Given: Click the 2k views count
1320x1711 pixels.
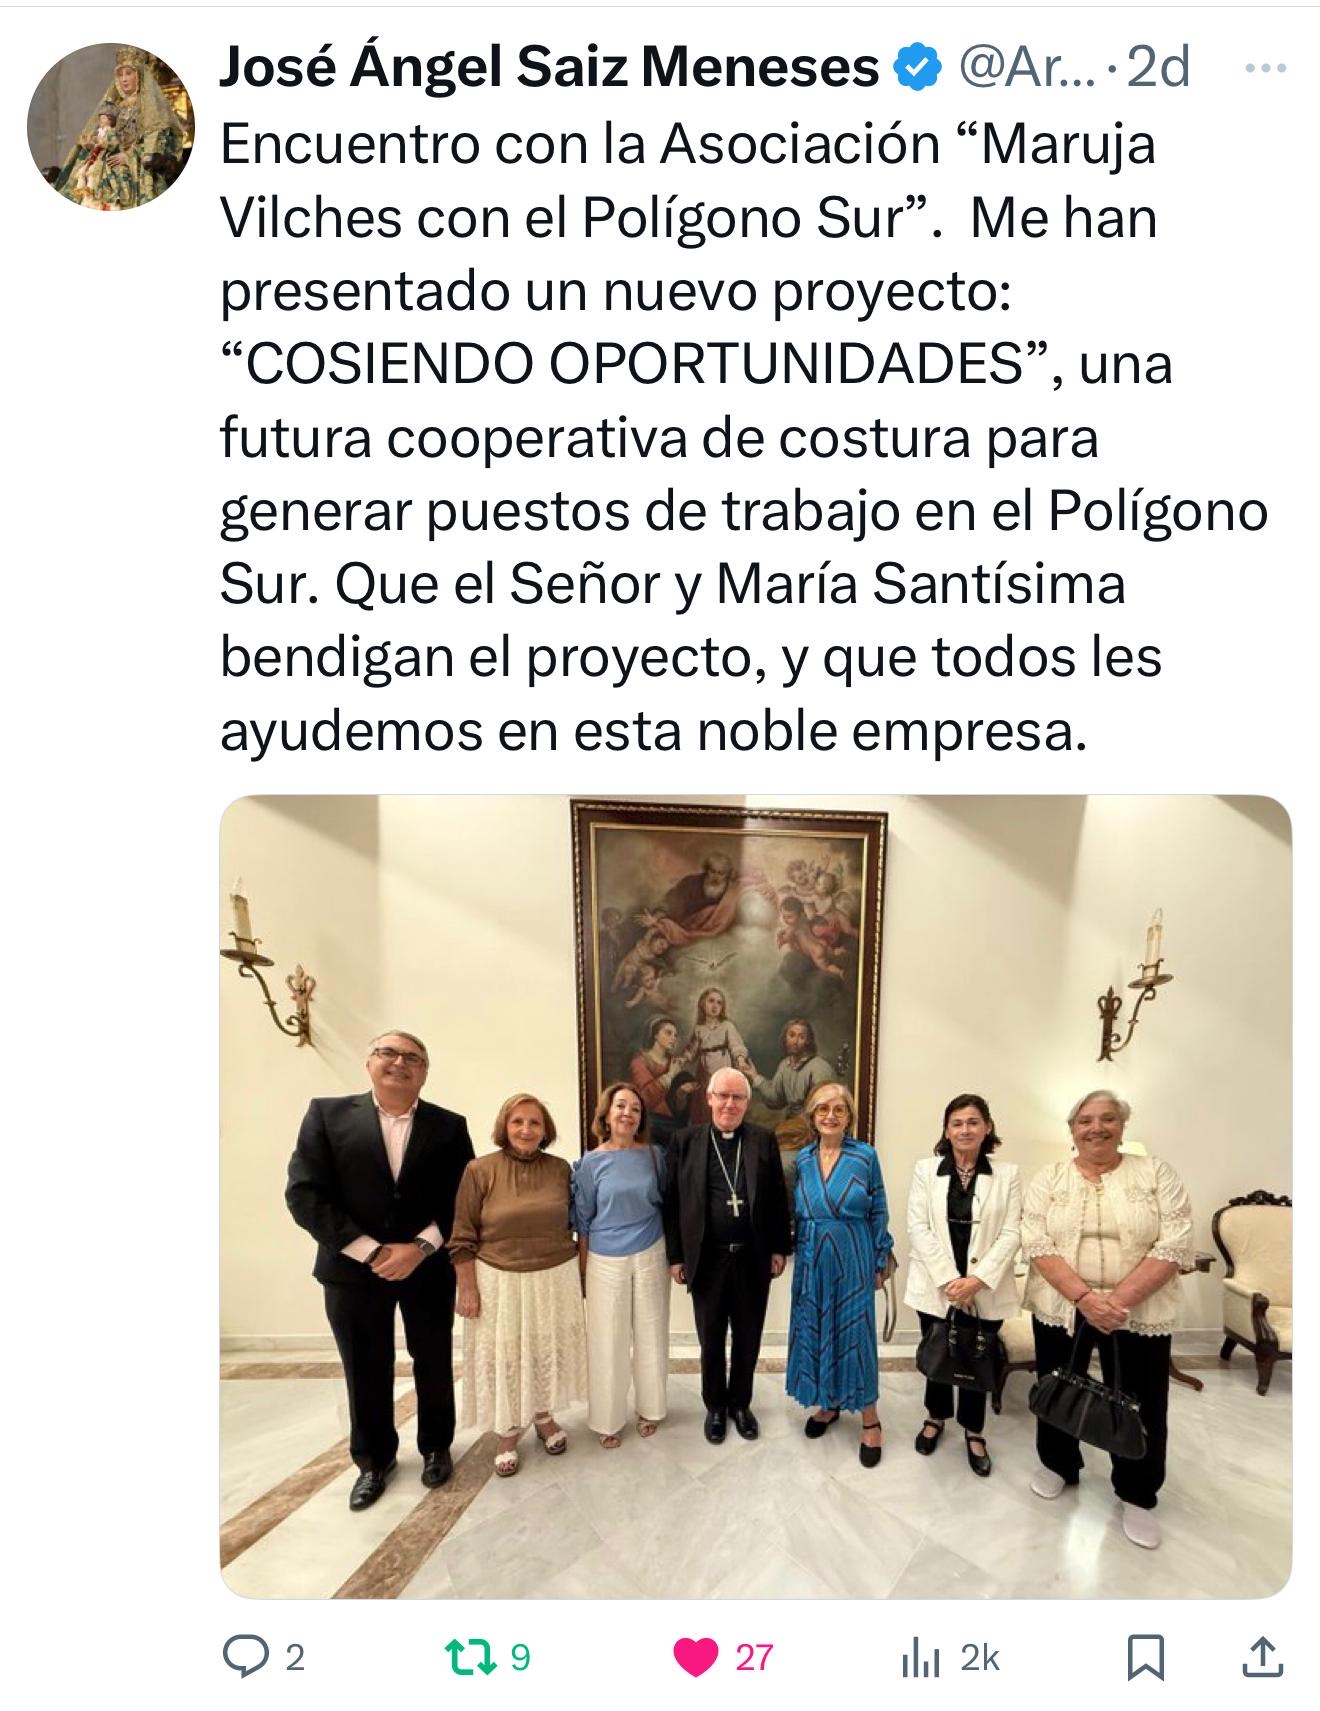Looking at the screenshot, I should (979, 1658).
